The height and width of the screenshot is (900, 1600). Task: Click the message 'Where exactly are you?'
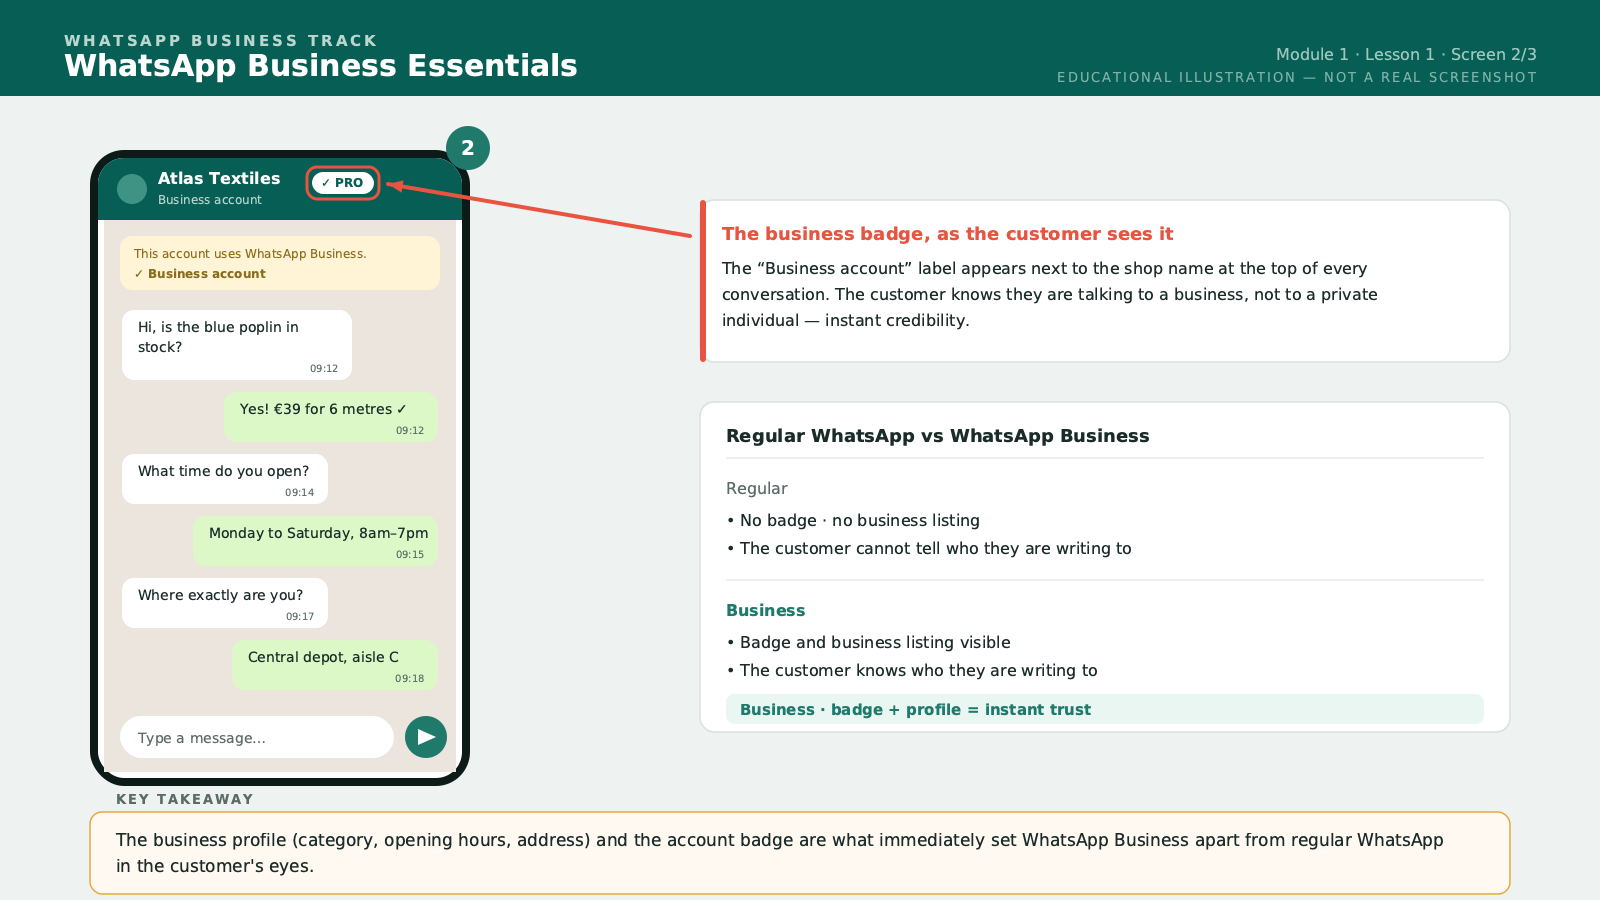click(225, 603)
